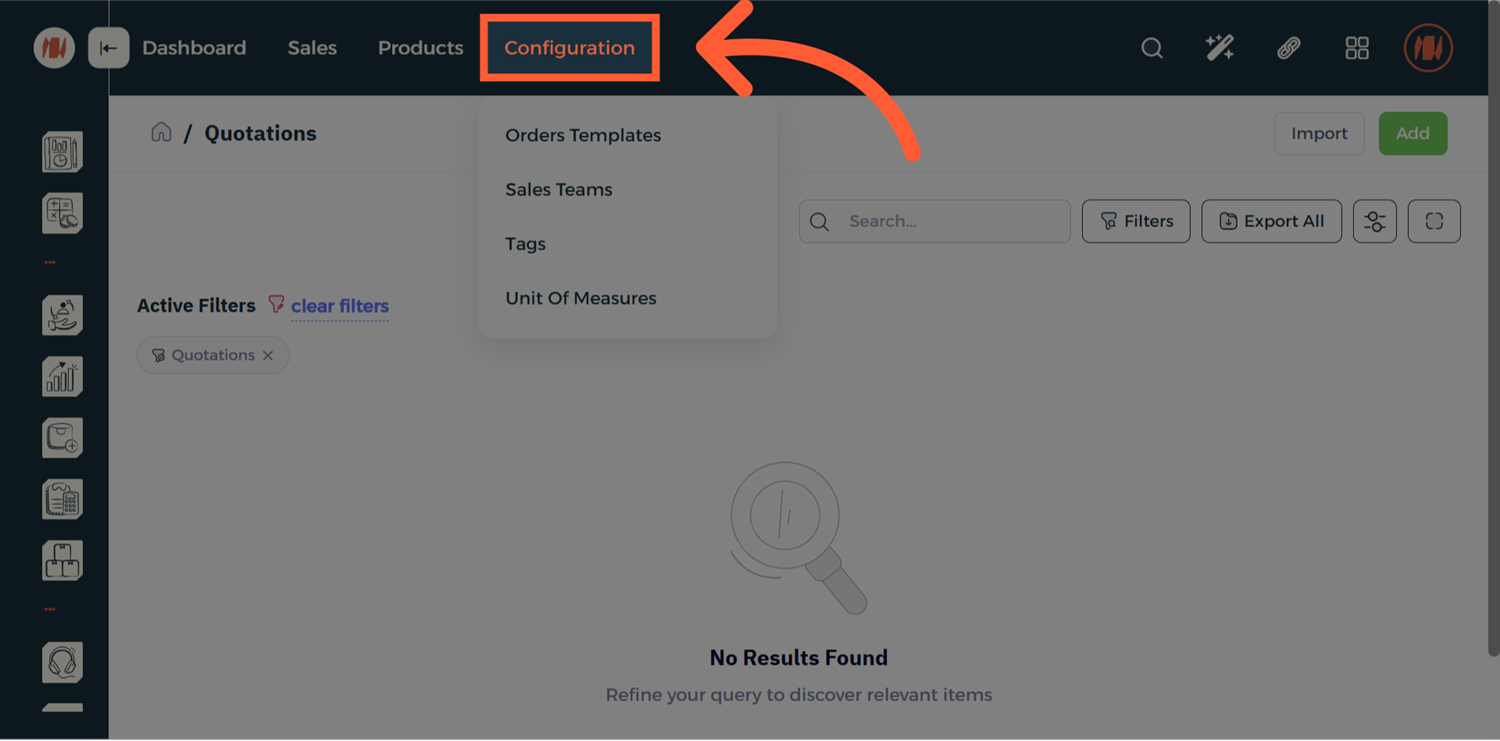Open the column settings sliders button

tap(1375, 221)
